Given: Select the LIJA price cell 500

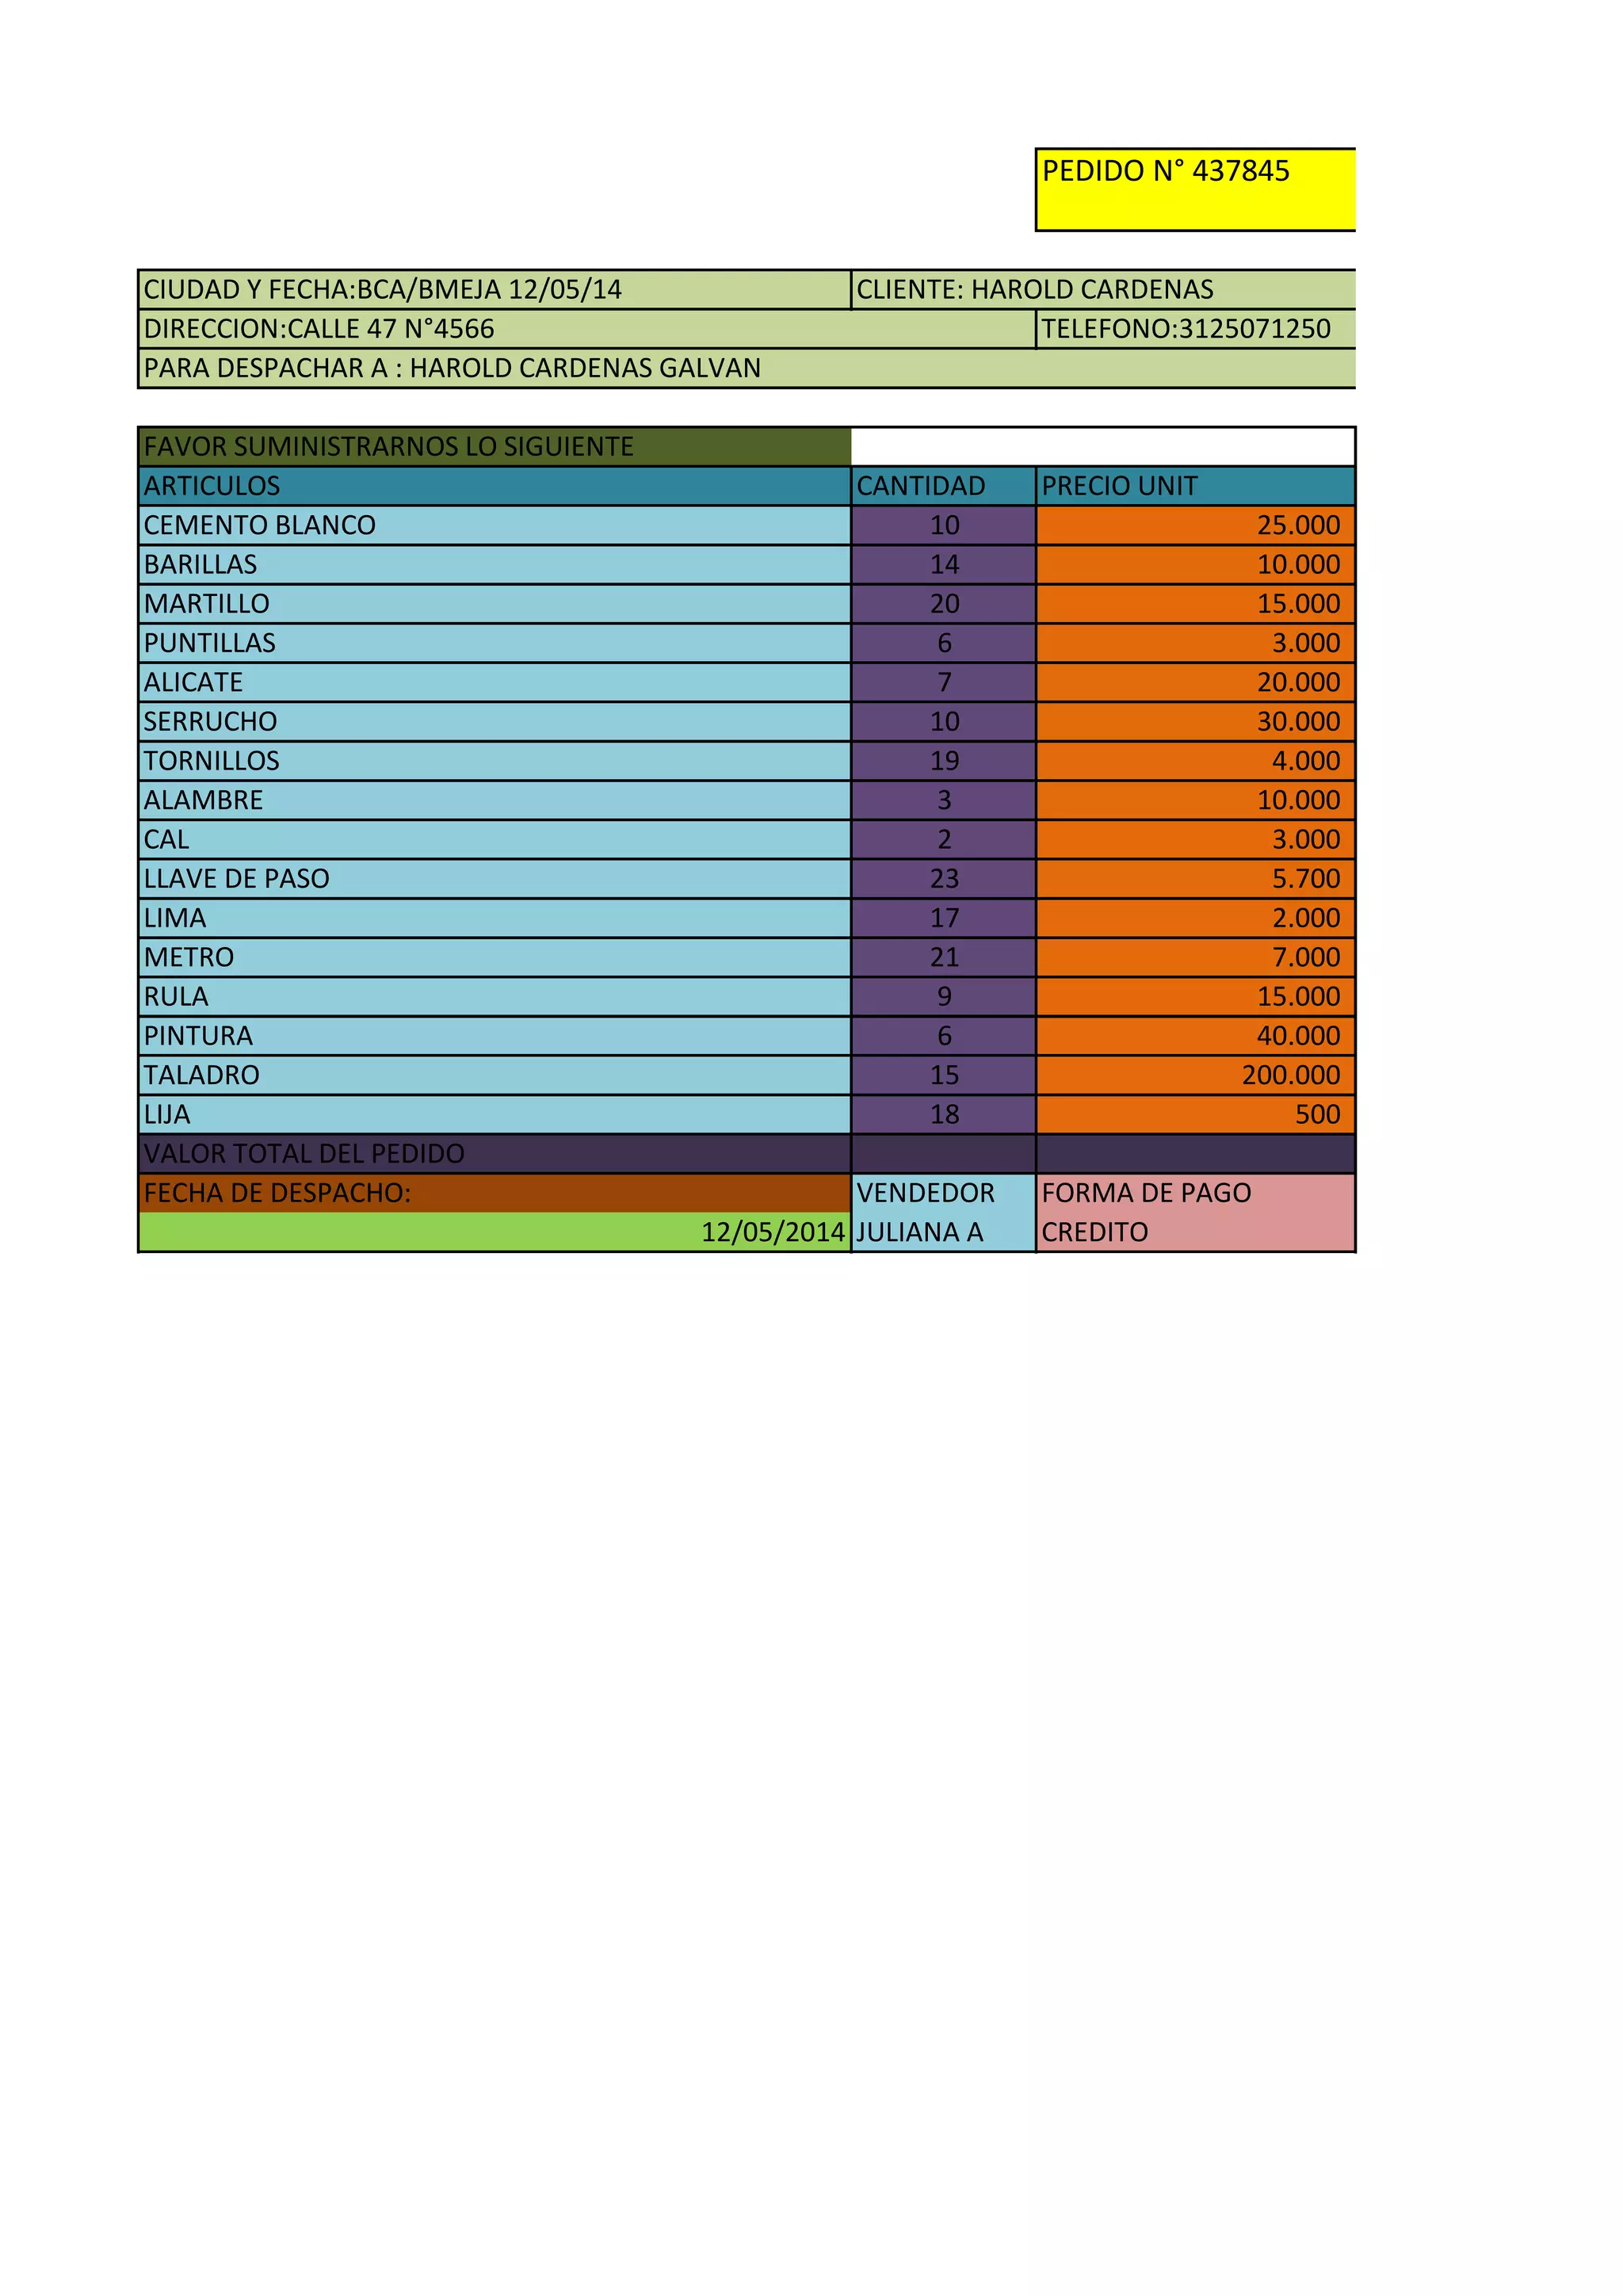Looking at the screenshot, I should (x=1194, y=1114).
